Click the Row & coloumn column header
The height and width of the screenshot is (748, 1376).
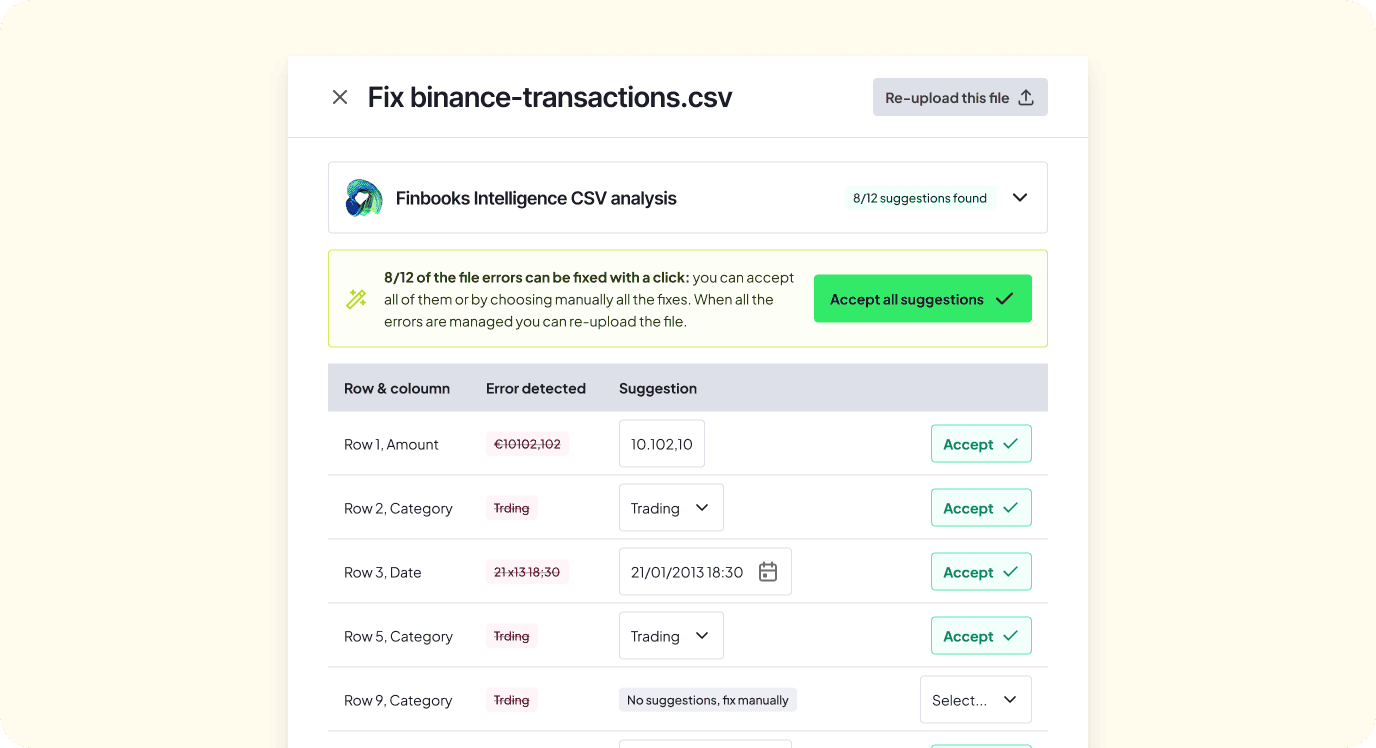click(x=397, y=388)
